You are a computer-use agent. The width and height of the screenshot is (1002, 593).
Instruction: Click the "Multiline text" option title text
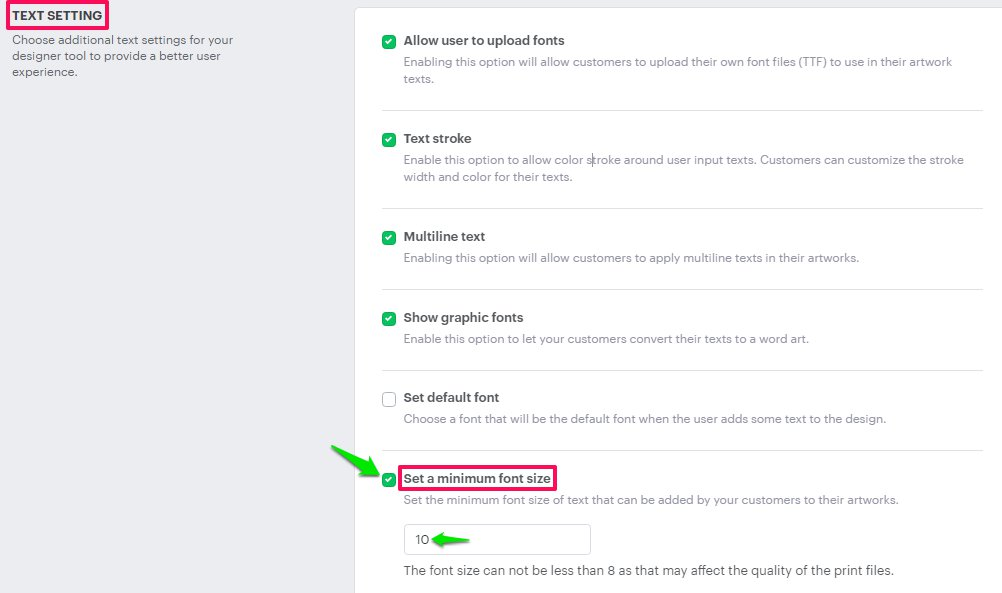tap(444, 237)
